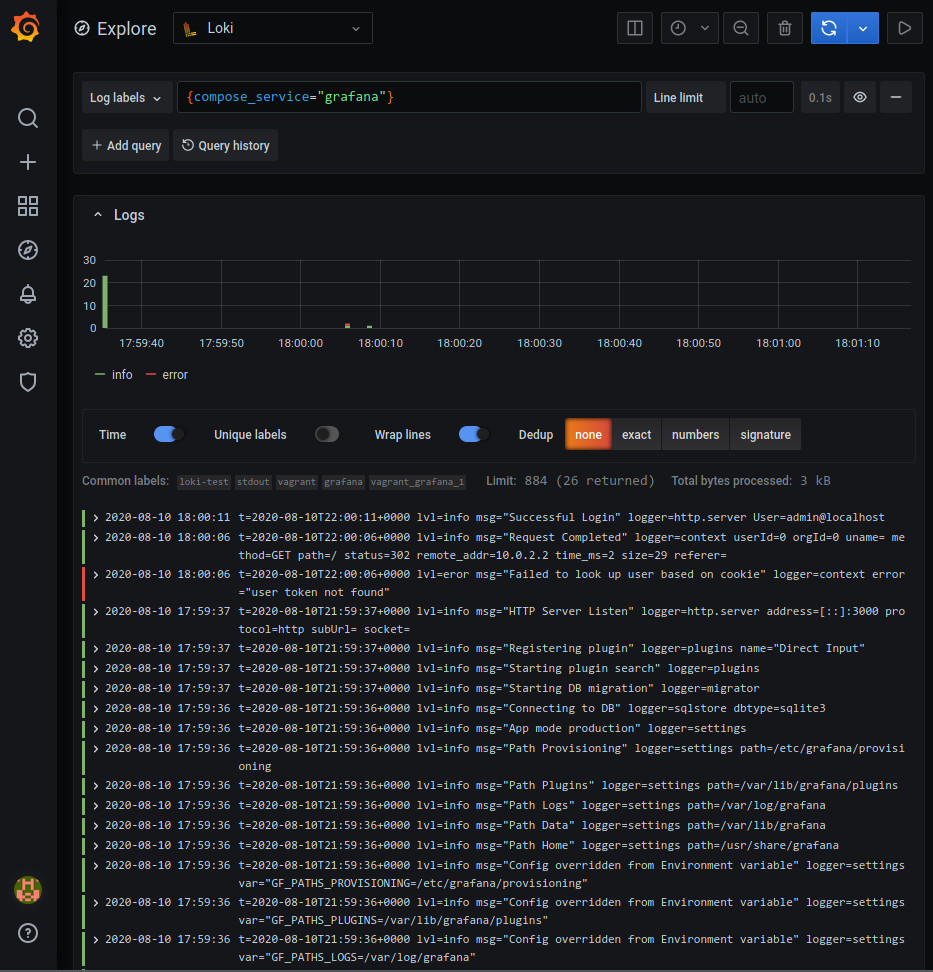Open the user avatar profile icon
Screen dimensions: 933x972
(x=28, y=890)
